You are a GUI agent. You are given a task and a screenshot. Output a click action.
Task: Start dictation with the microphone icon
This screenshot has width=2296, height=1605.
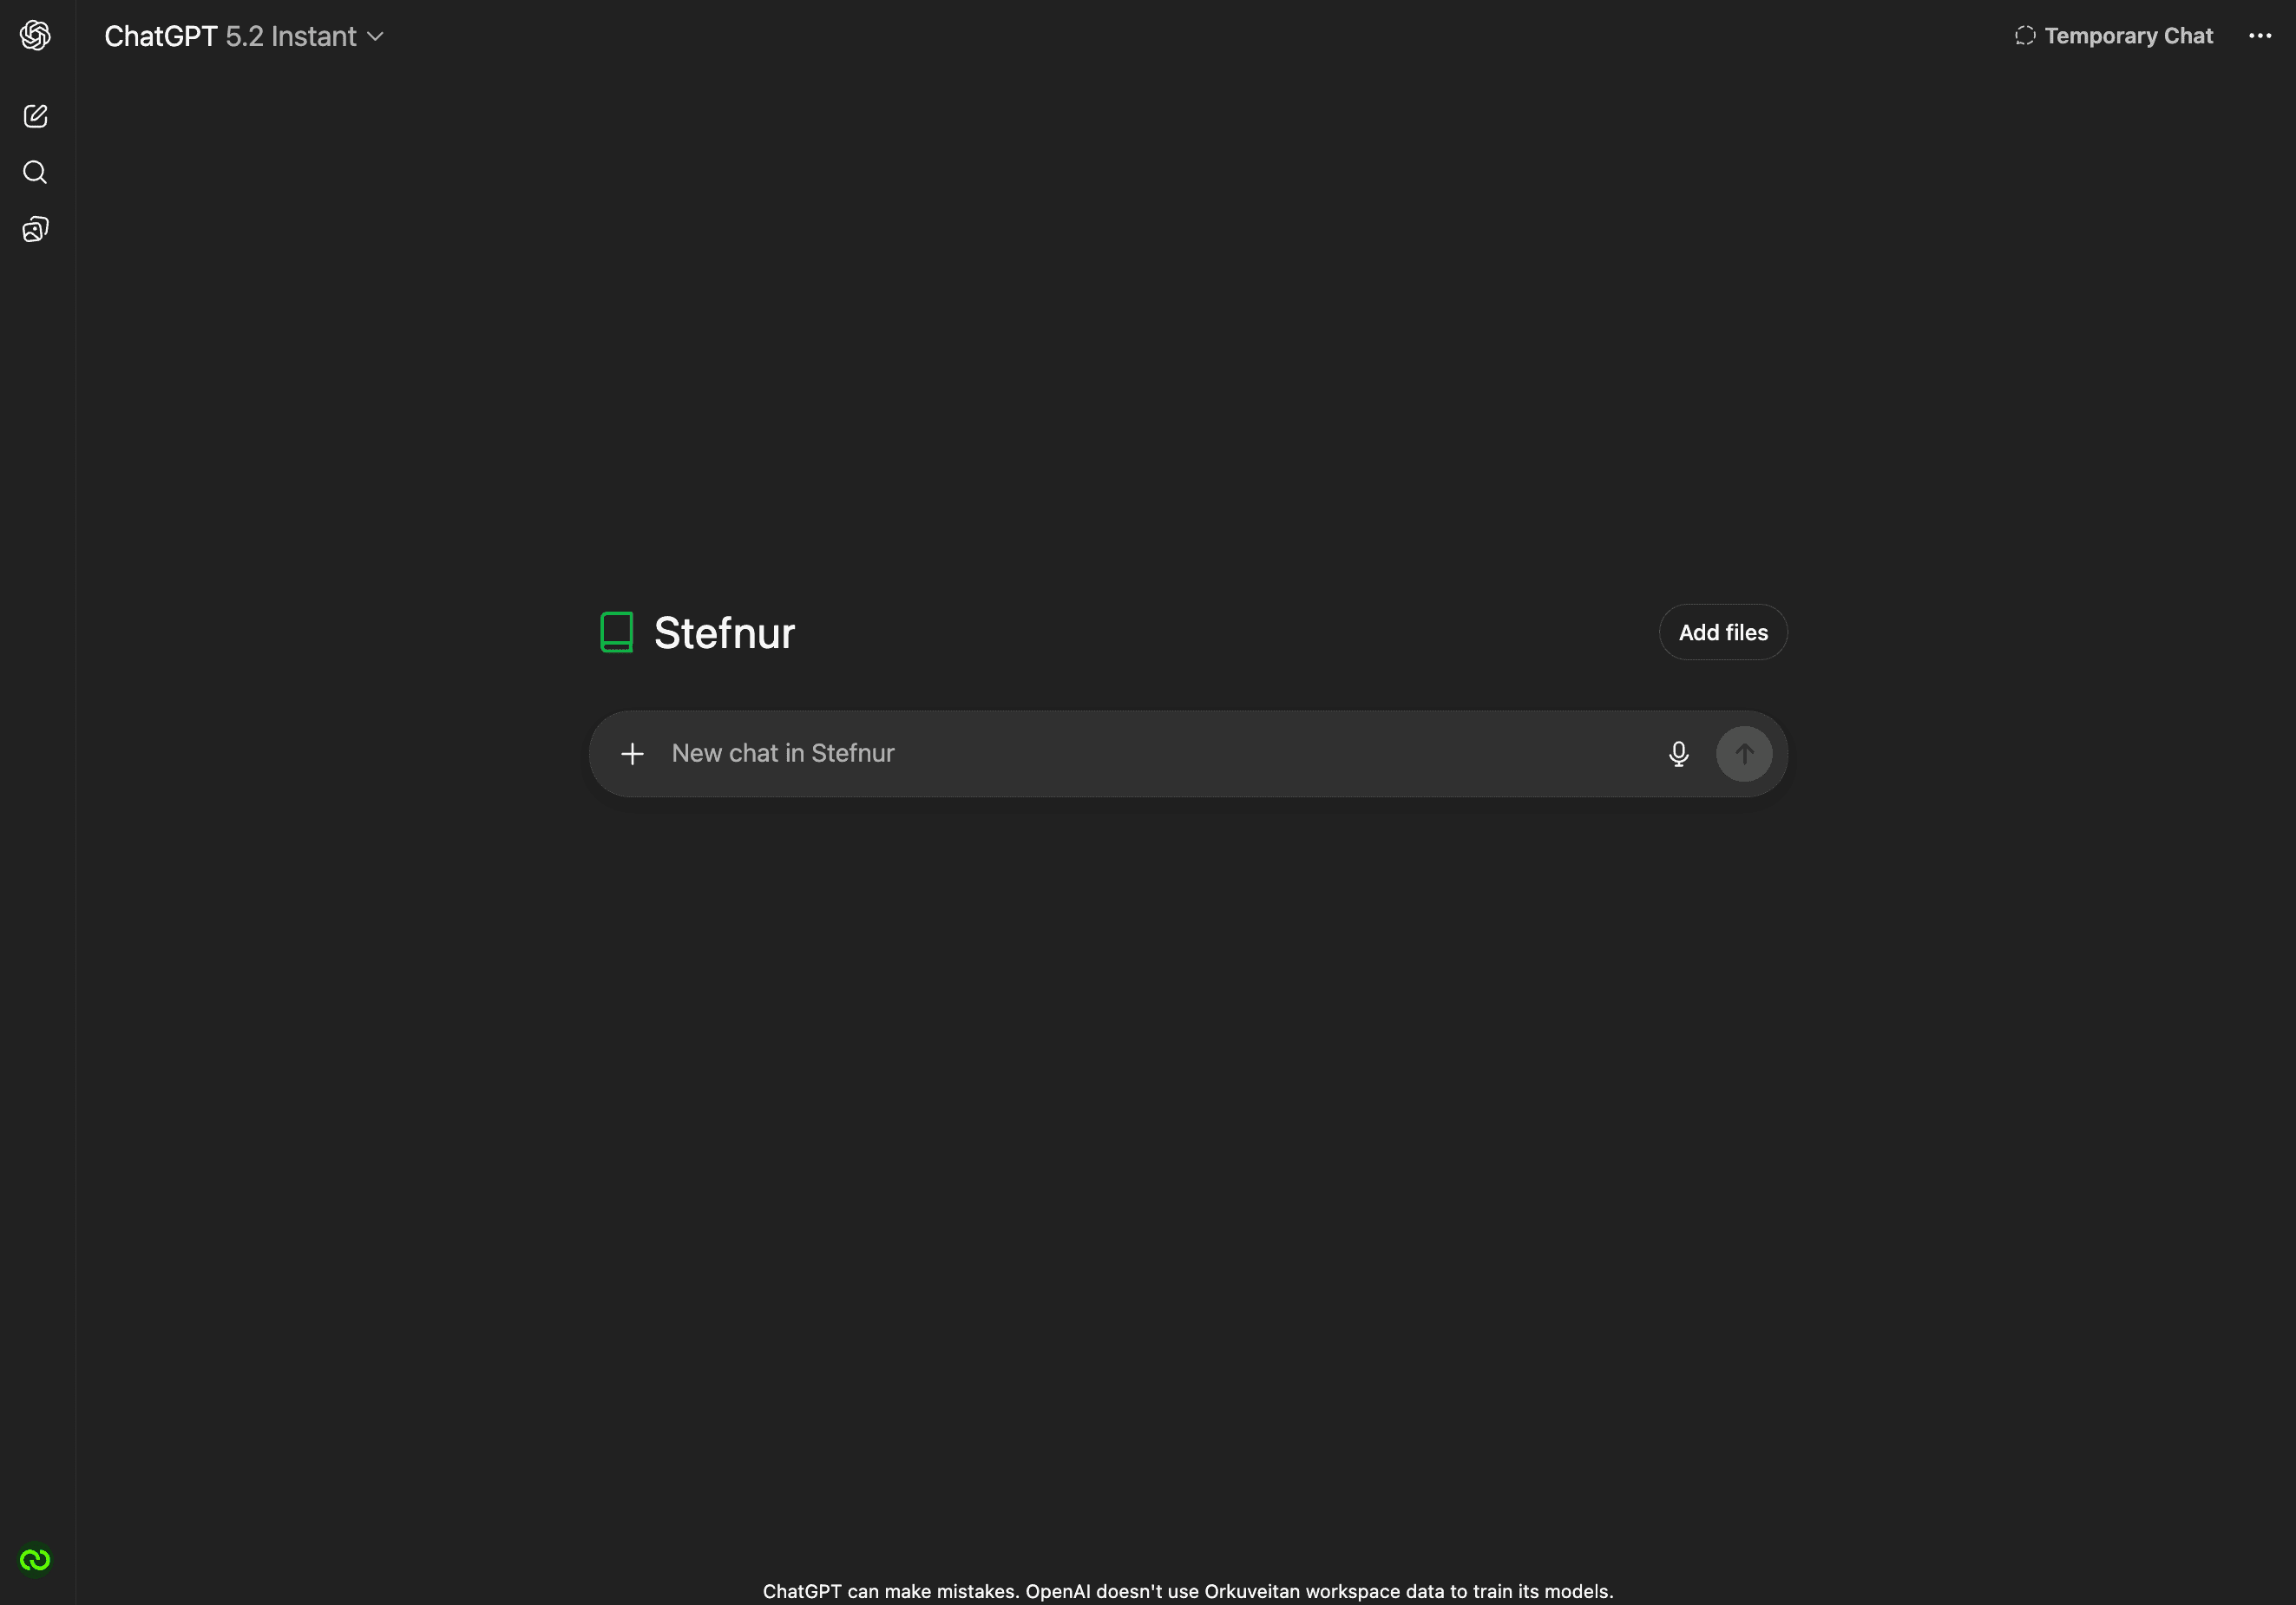pyautogui.click(x=1679, y=754)
